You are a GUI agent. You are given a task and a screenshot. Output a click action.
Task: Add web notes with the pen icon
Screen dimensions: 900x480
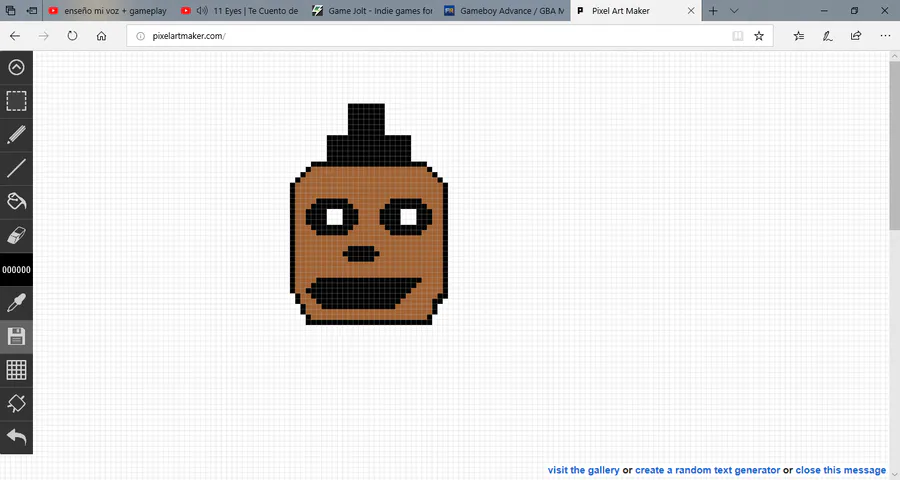tap(827, 36)
